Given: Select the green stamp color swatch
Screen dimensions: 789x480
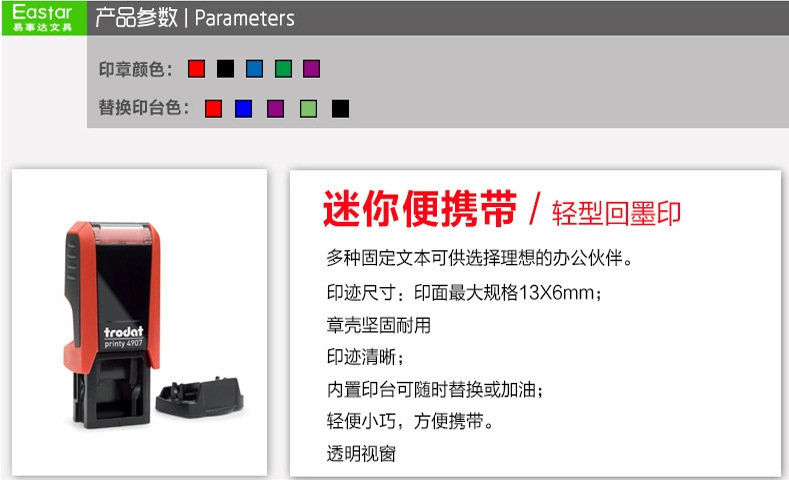Looking at the screenshot, I should (283, 68).
